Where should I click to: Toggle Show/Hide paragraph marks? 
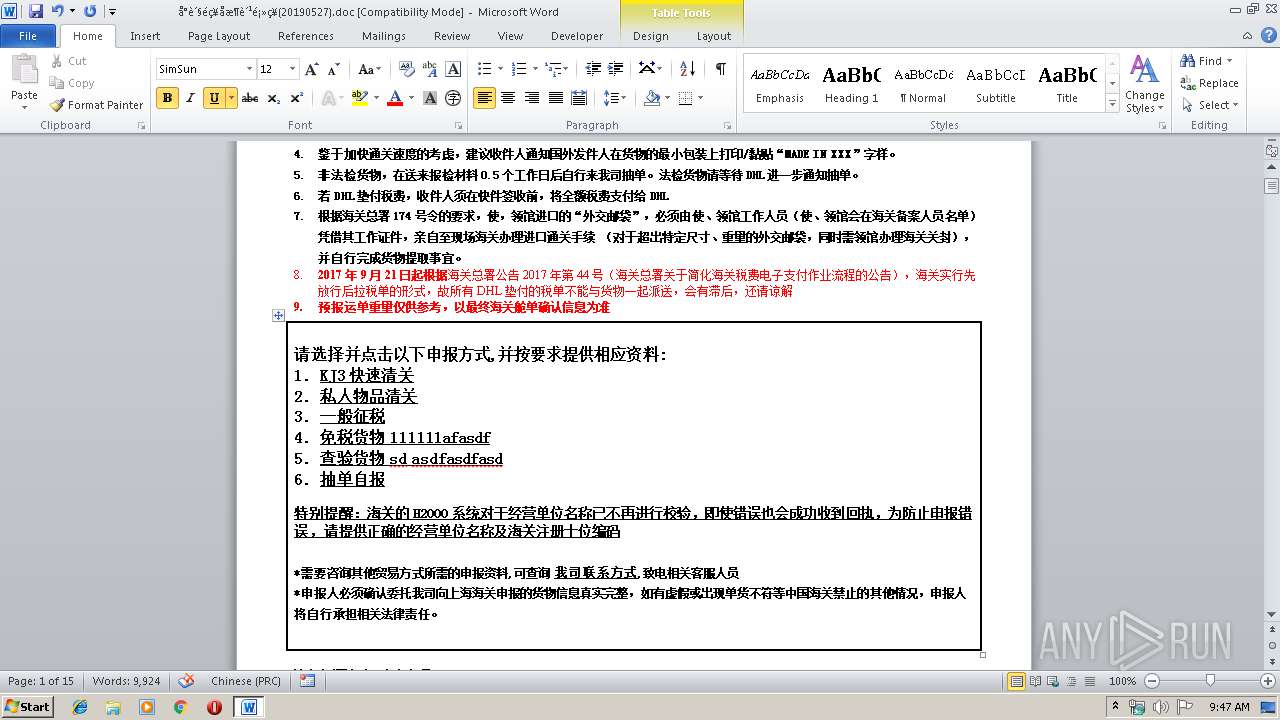click(720, 69)
